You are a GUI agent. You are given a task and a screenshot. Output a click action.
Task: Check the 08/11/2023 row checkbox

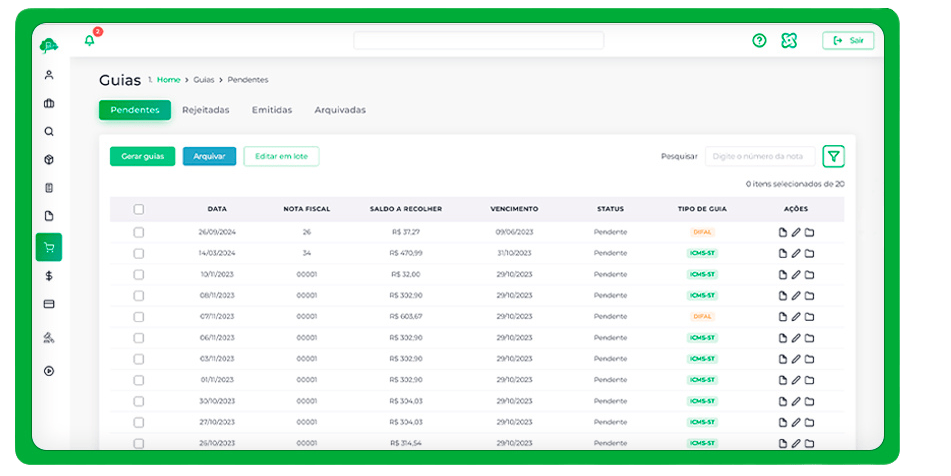[x=139, y=296]
